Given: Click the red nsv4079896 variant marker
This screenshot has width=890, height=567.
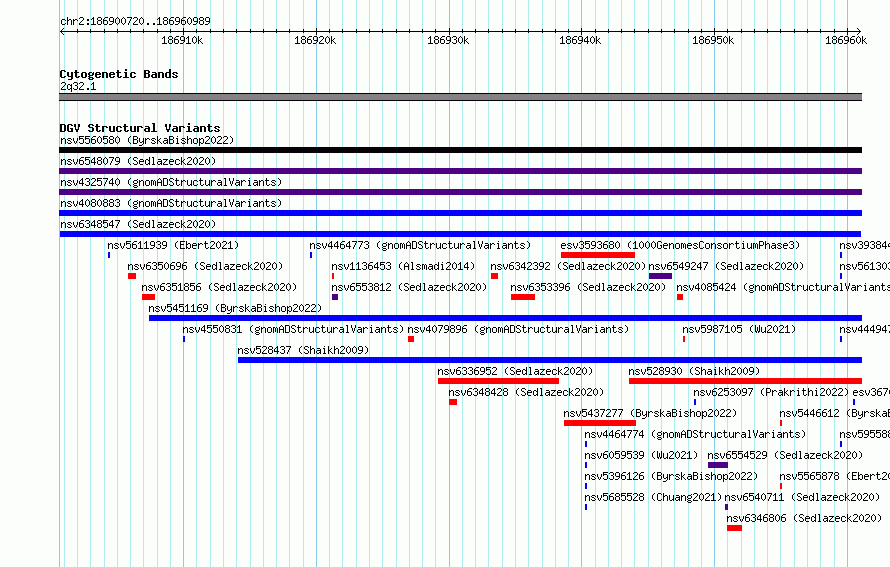Looking at the screenshot, I should coord(411,339).
